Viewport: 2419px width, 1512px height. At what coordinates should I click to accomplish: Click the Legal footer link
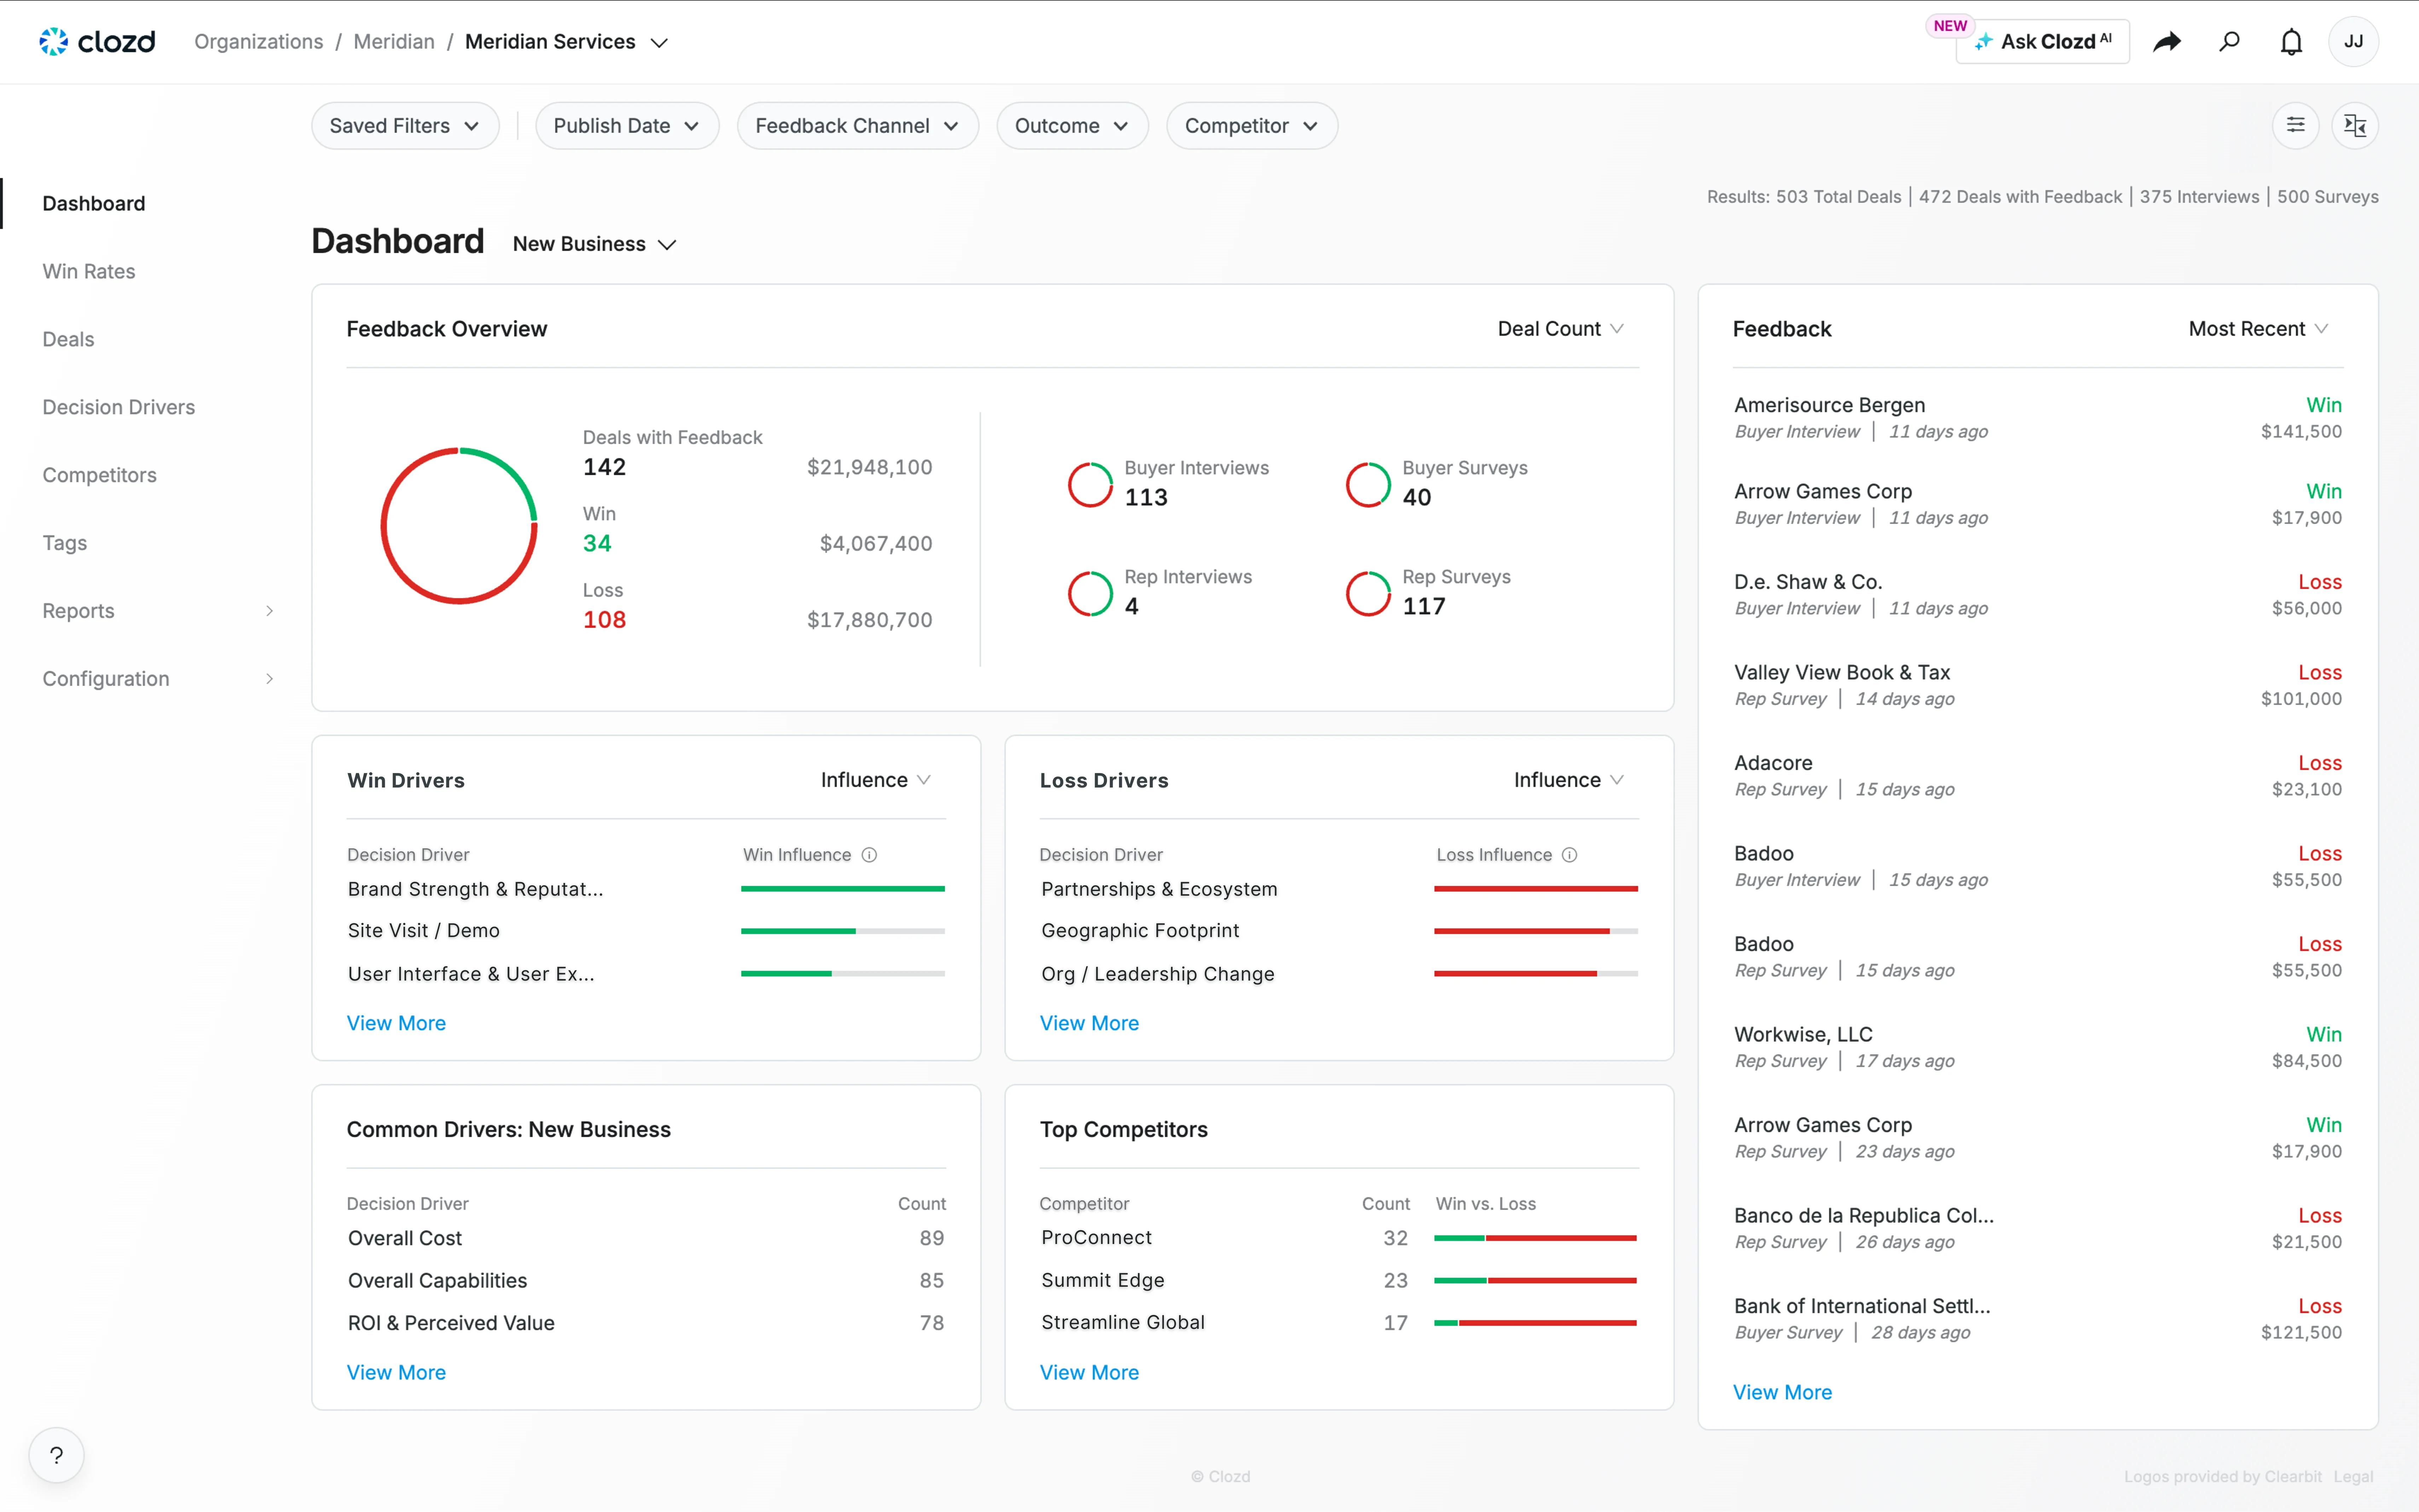[x=2353, y=1477]
